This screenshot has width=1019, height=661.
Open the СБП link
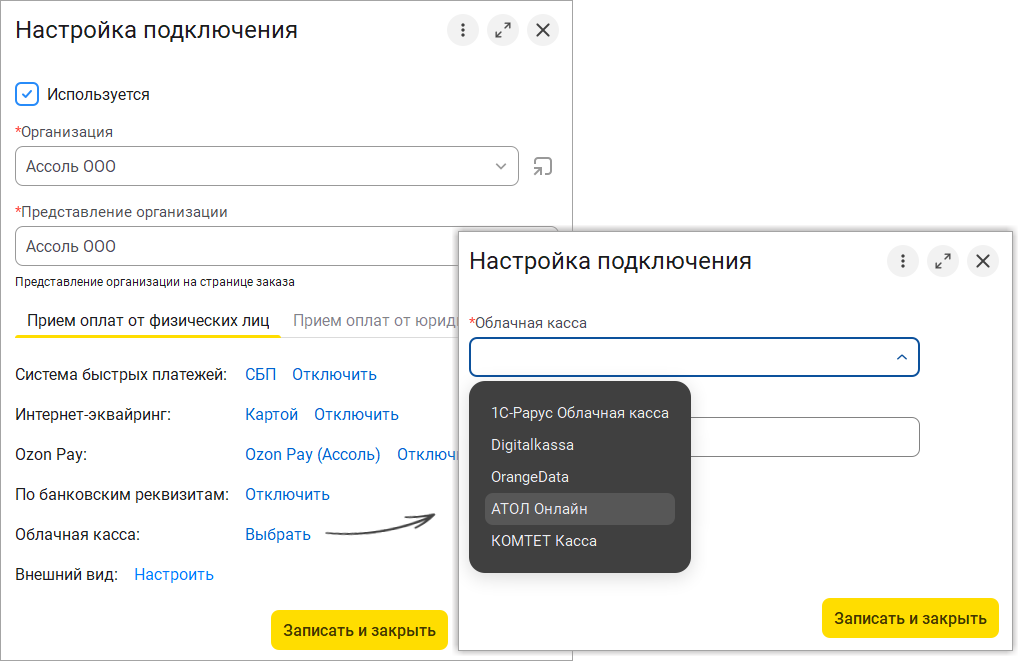(x=261, y=374)
